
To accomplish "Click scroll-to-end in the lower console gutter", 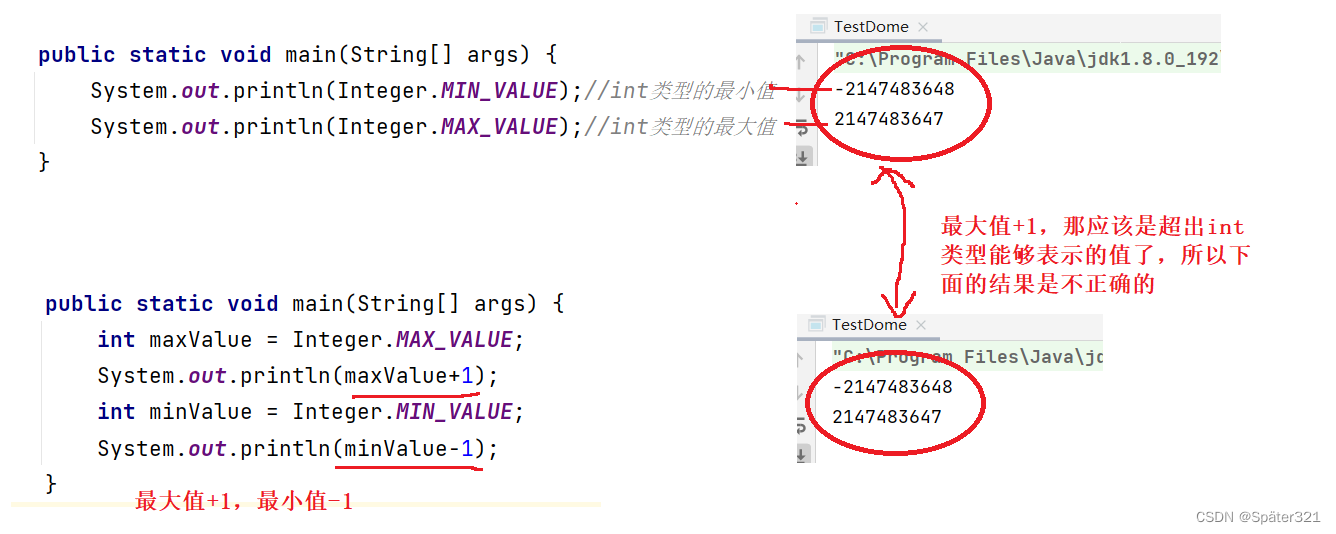I will pos(802,453).
